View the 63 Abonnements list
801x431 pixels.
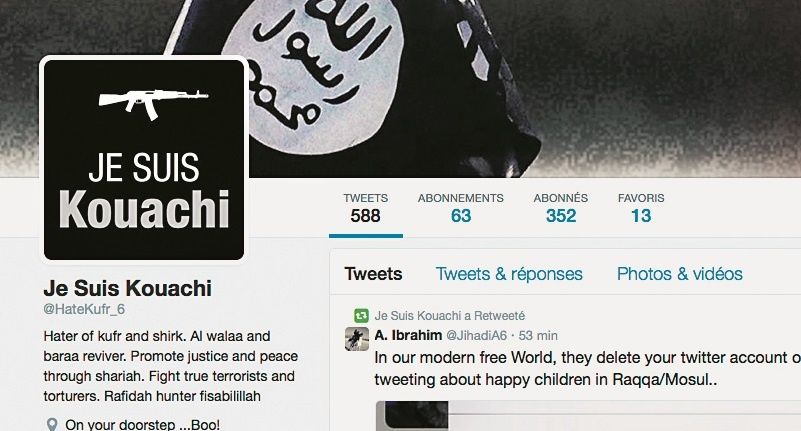tap(461, 209)
